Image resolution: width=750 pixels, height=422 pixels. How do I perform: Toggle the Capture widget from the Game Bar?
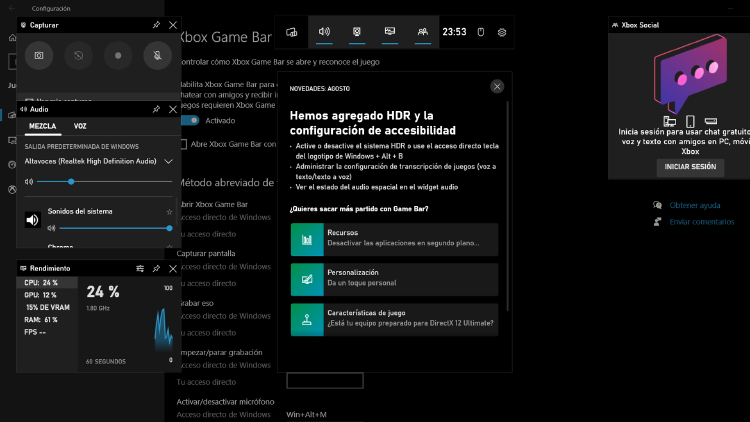pos(357,32)
